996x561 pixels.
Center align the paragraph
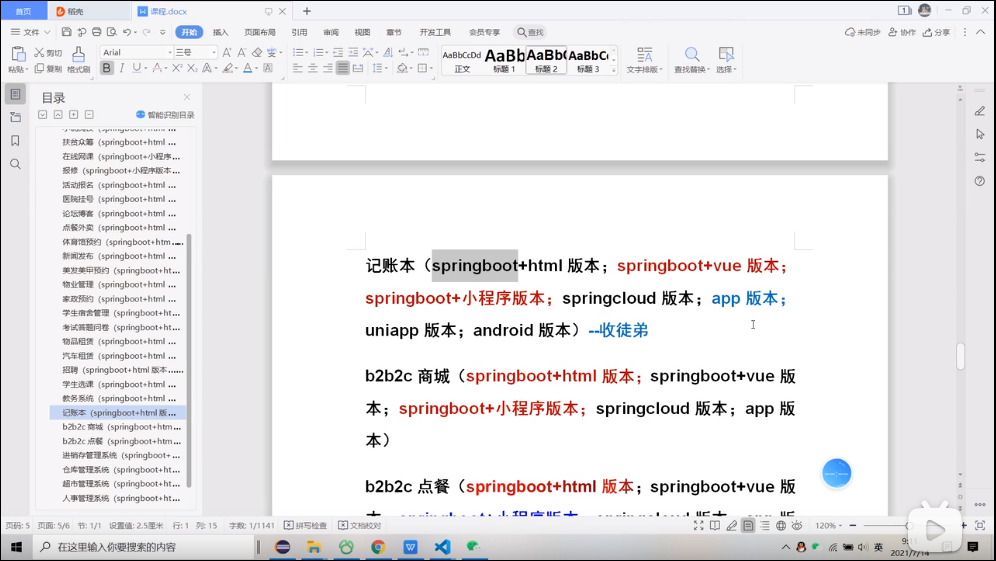(313, 68)
